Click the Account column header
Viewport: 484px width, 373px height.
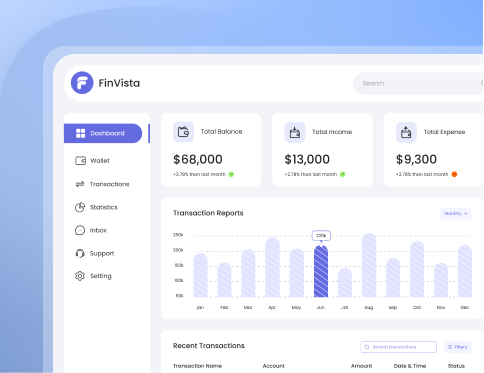pyautogui.click(x=274, y=366)
